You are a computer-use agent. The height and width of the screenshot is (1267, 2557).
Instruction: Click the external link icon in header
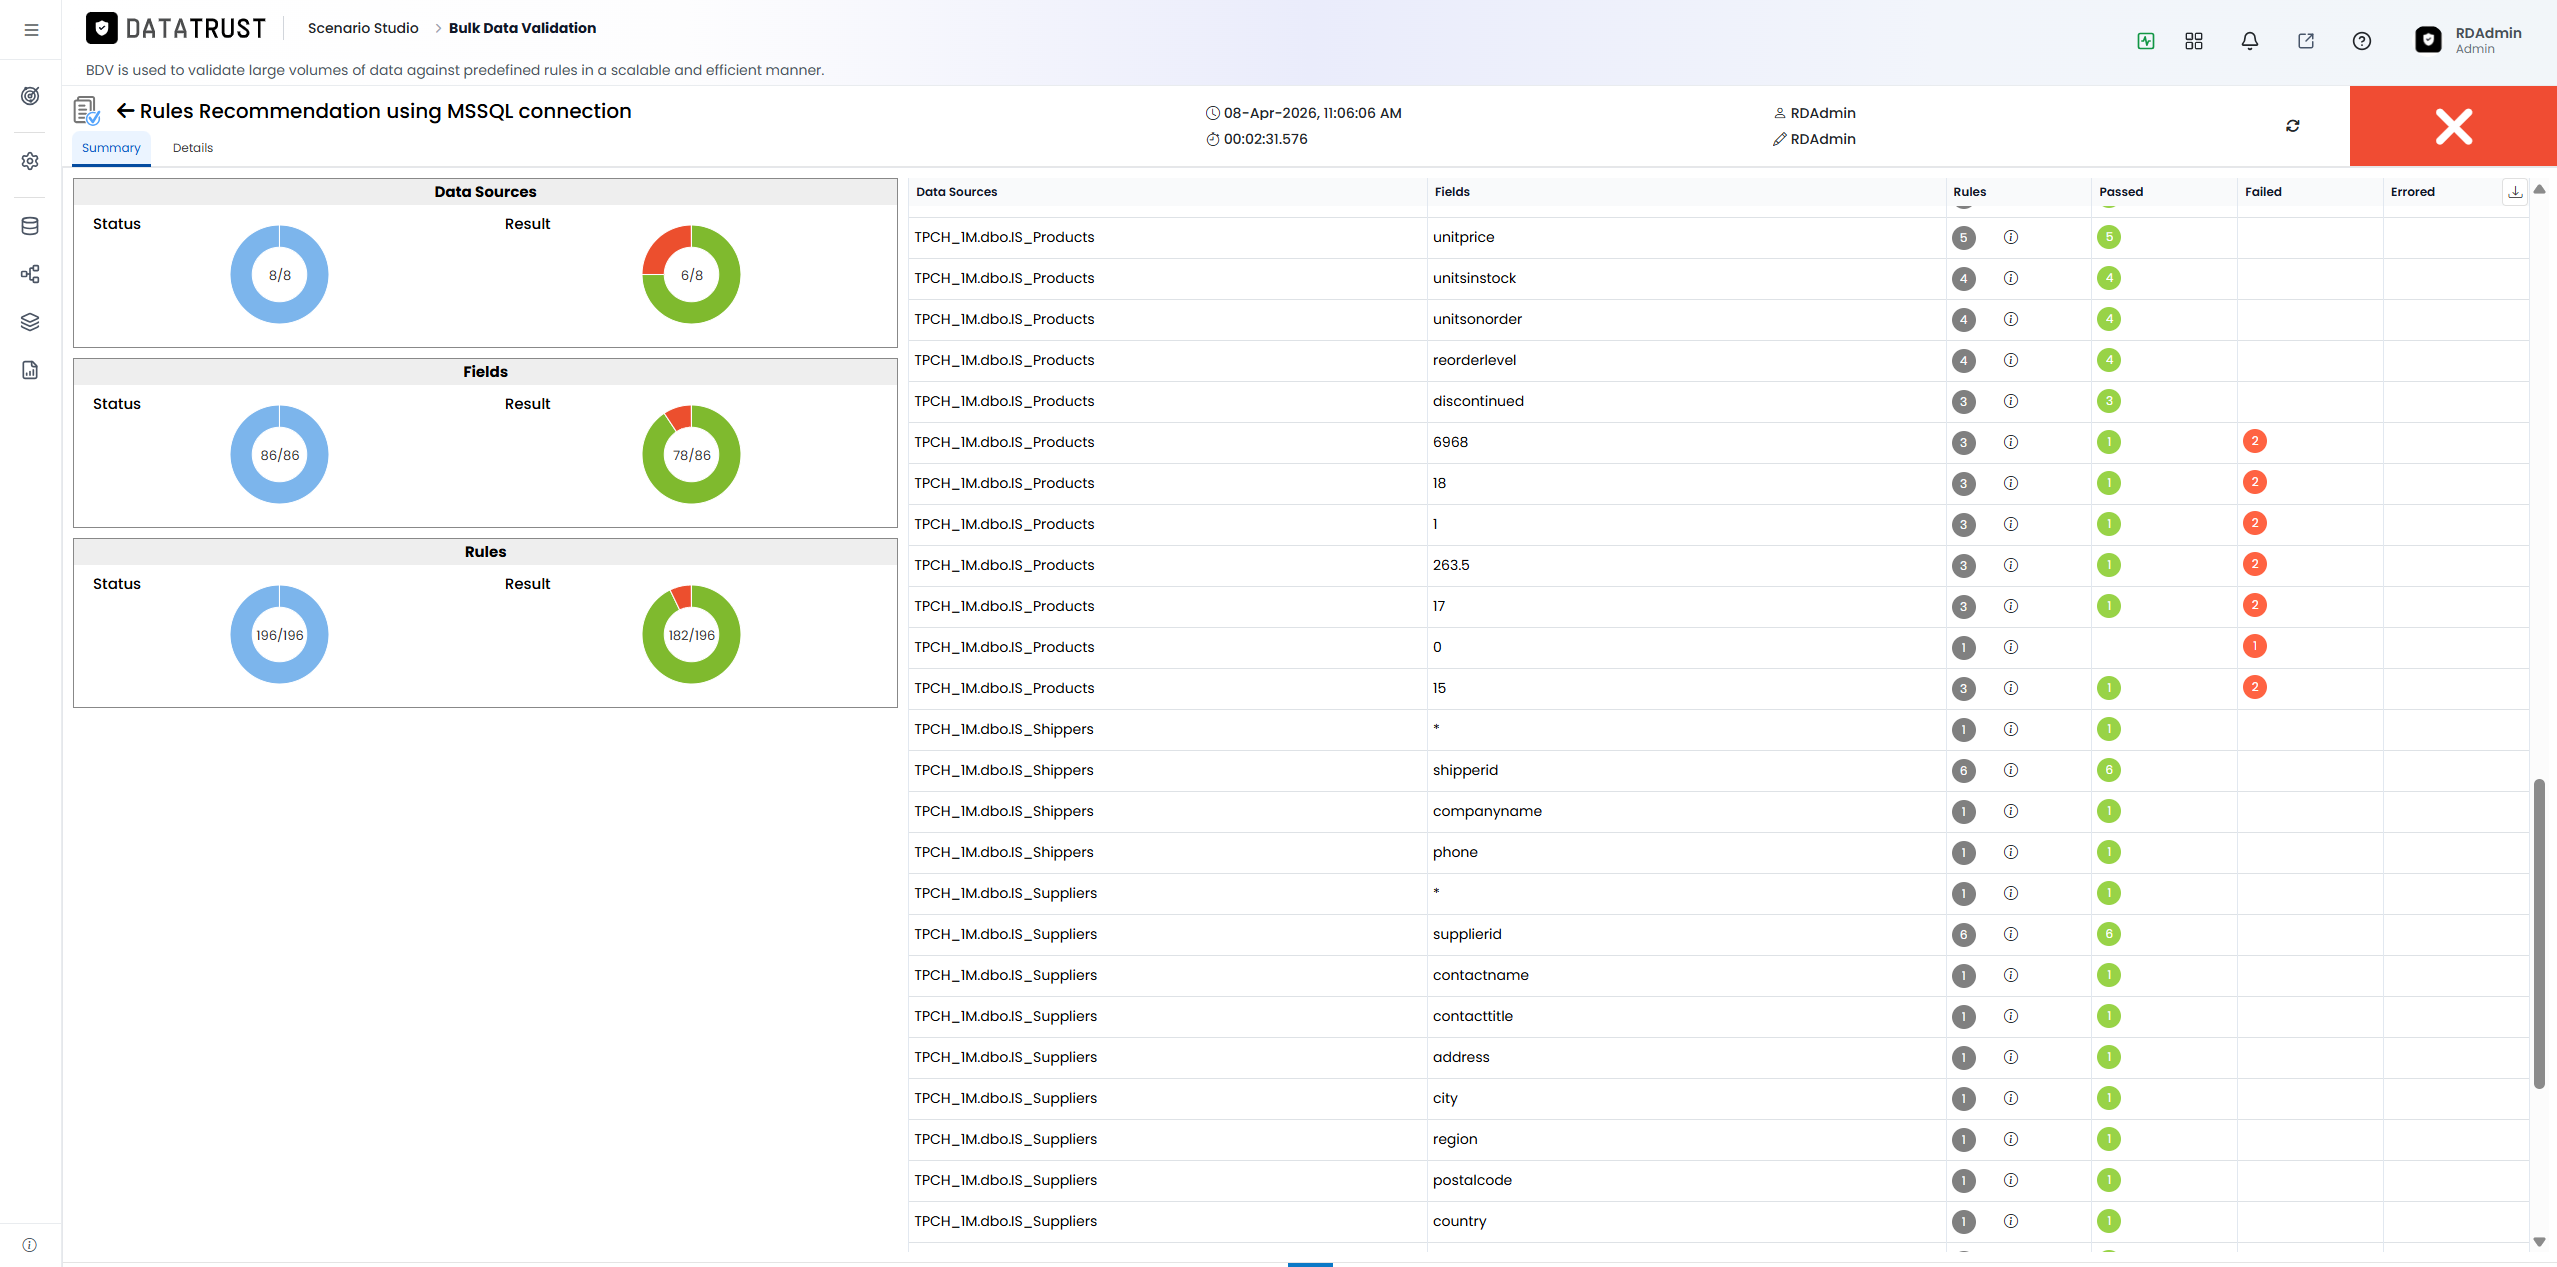[2306, 41]
